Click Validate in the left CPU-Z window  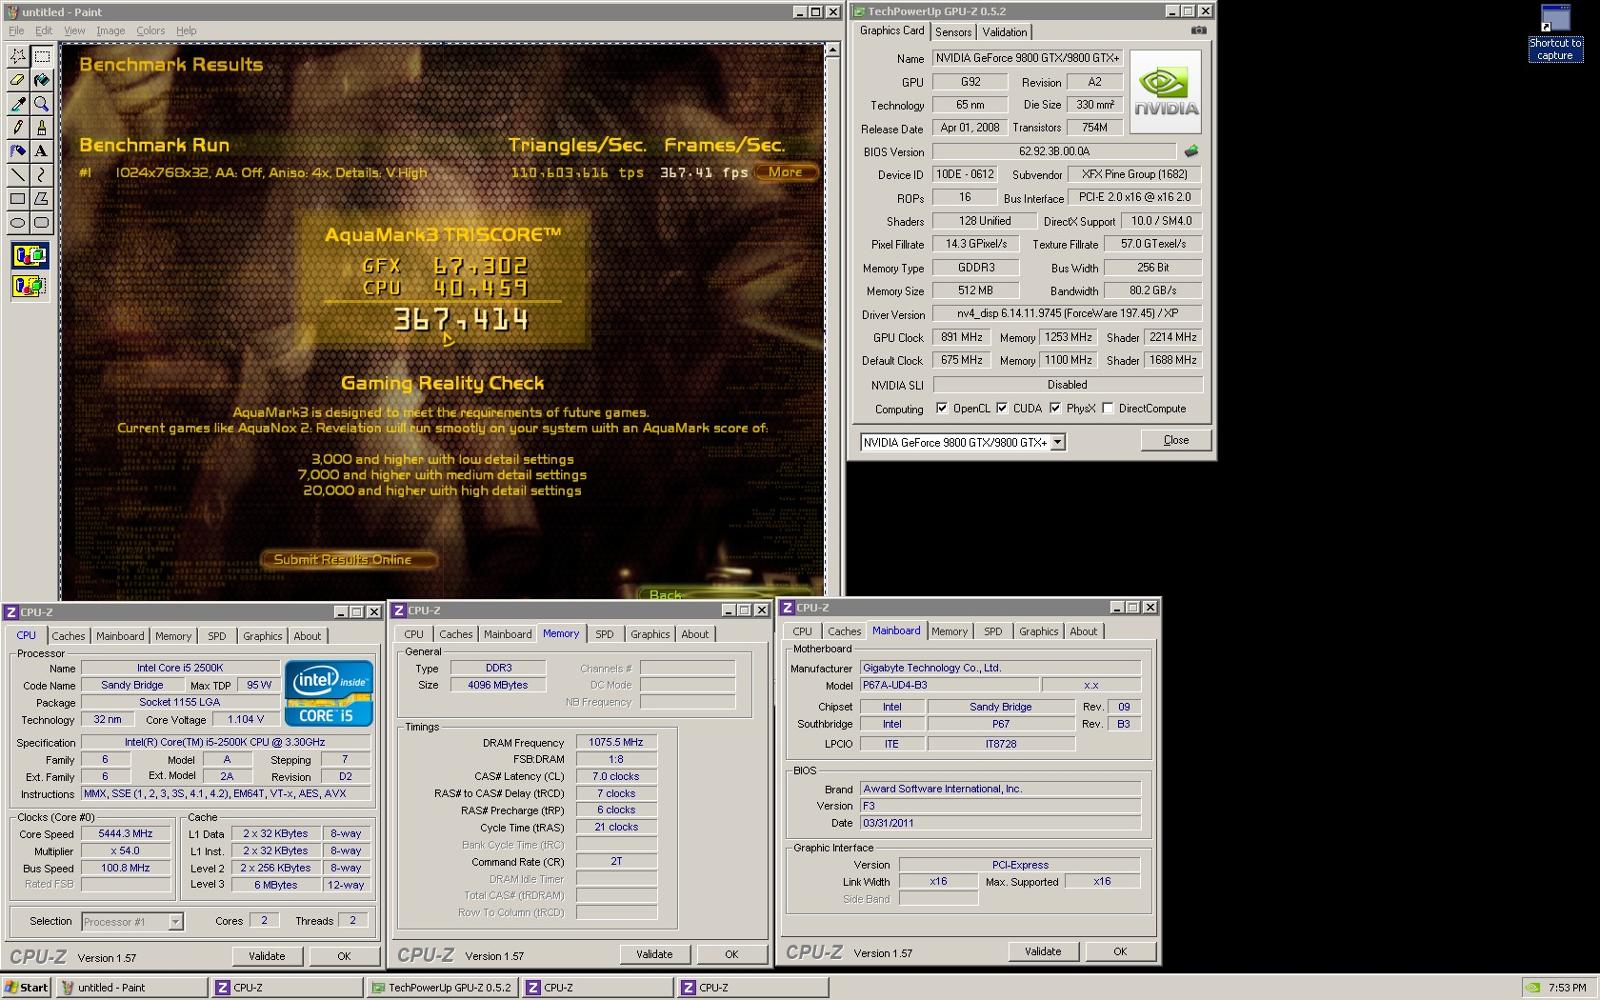(x=267, y=956)
